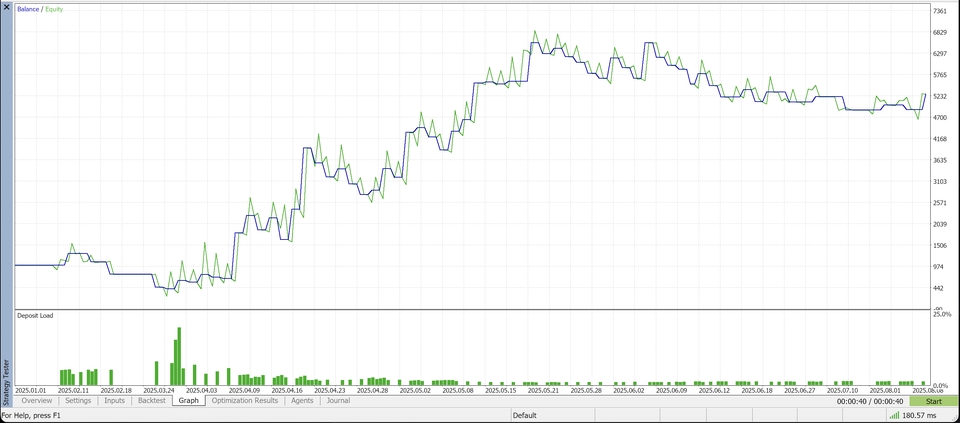The image size is (960, 423).
Task: Select the Graph tab
Action: 189,401
